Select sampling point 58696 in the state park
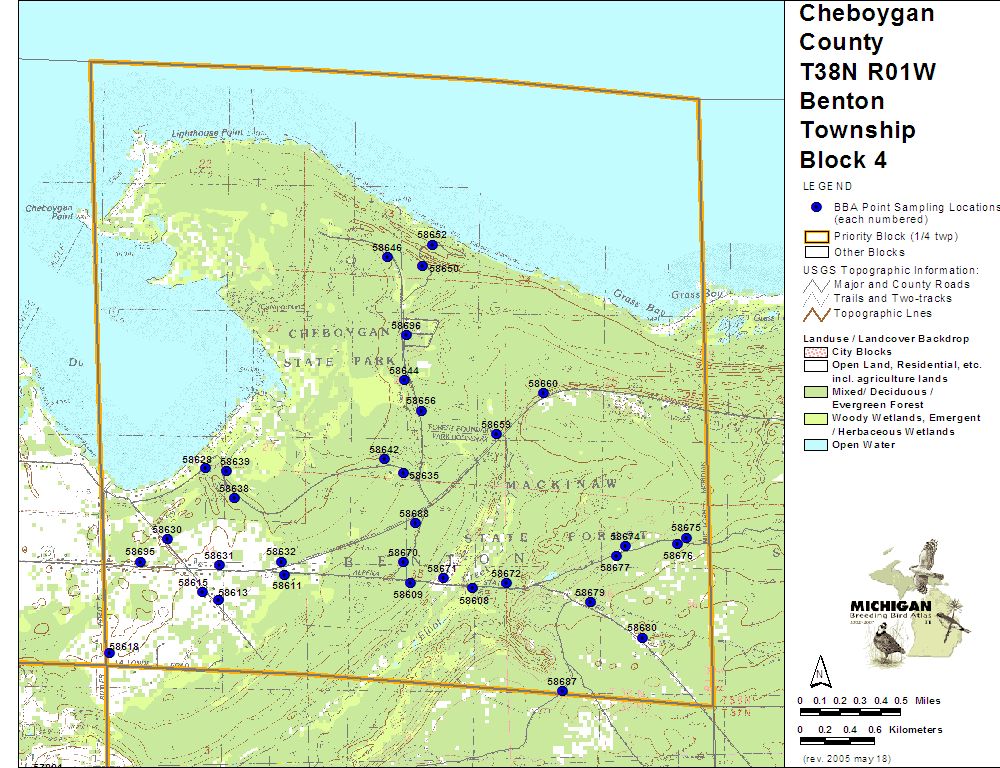The width and height of the screenshot is (1000, 768). click(406, 335)
